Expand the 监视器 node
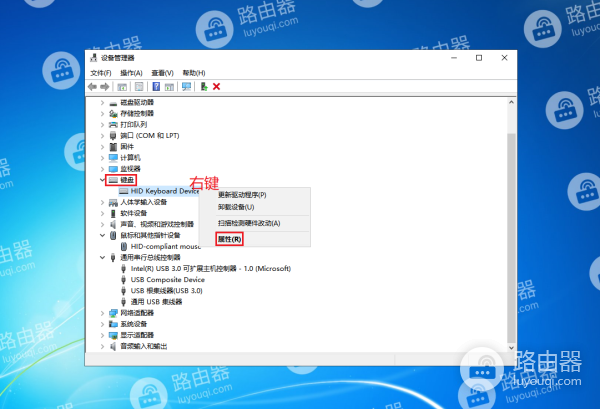 102,169
